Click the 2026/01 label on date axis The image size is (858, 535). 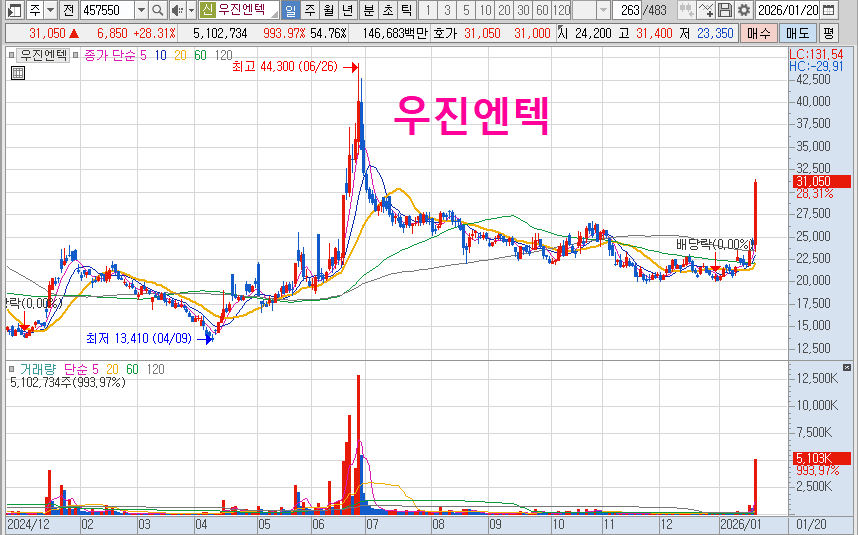pyautogui.click(x=740, y=525)
